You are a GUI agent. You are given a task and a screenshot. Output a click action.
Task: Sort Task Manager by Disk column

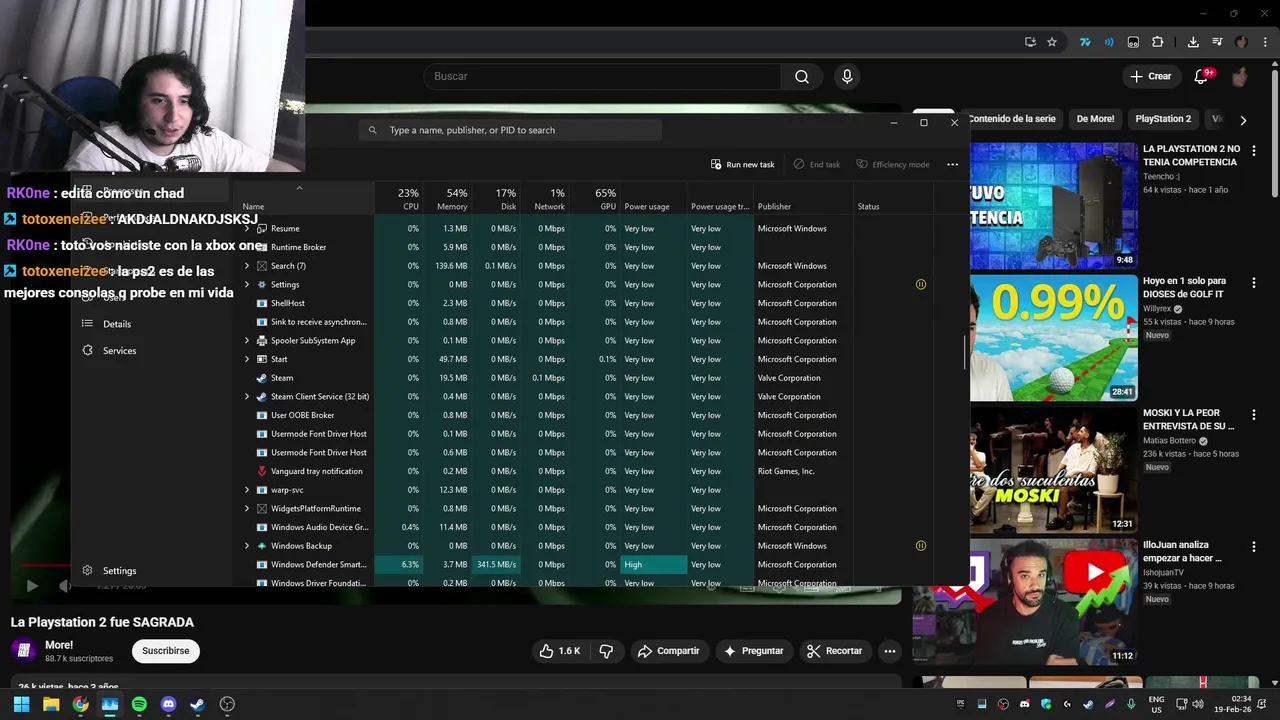(x=496, y=199)
